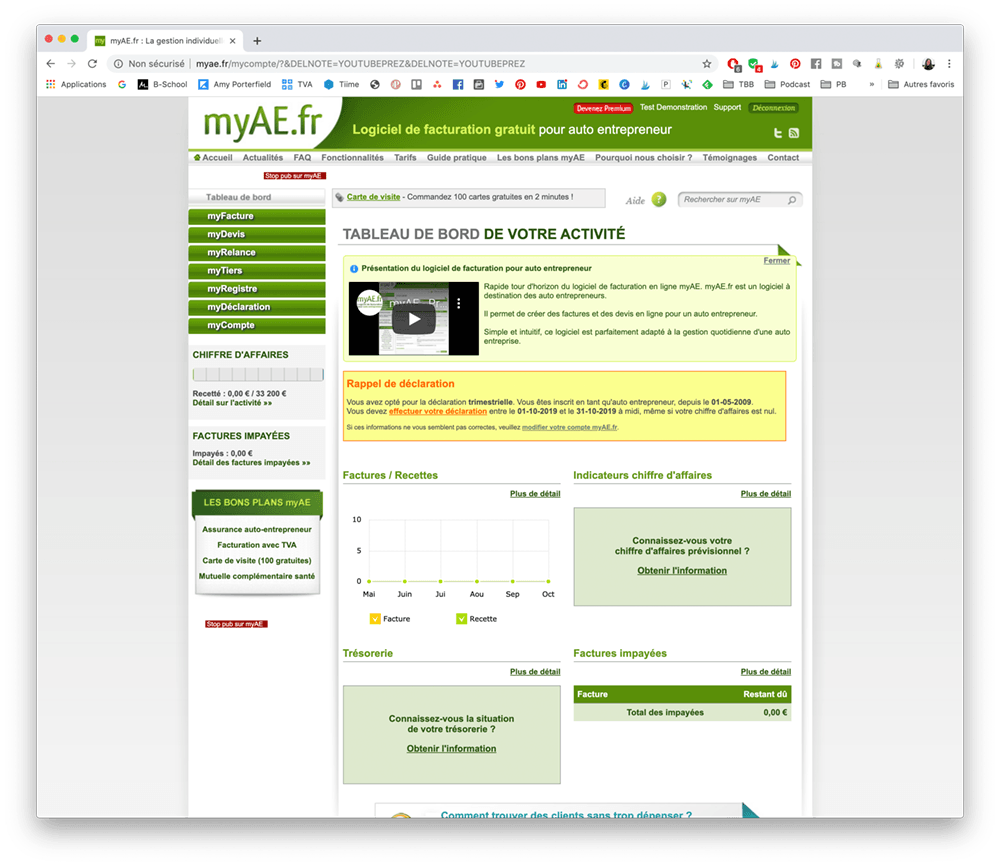Screen dimensions: 1000x866
Task: Click the RSS feed icon in myAE header
Action: [x=793, y=133]
